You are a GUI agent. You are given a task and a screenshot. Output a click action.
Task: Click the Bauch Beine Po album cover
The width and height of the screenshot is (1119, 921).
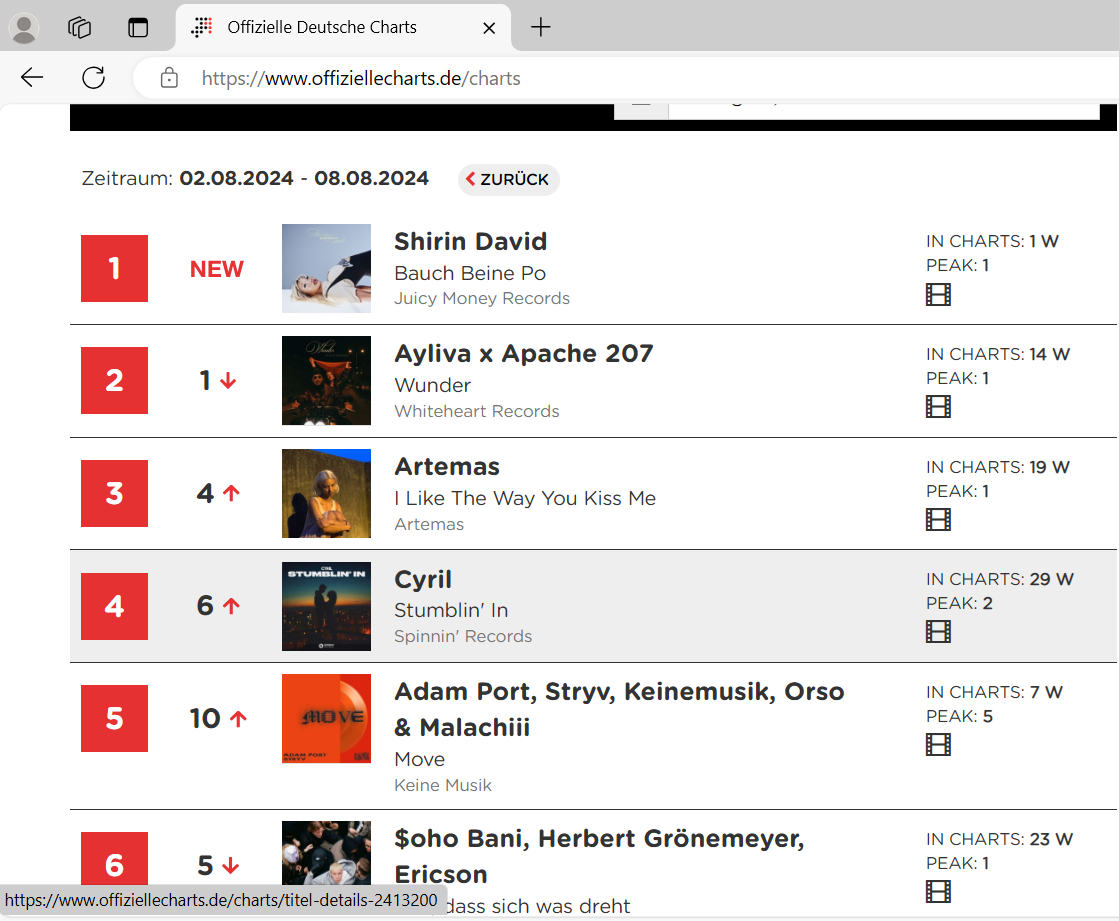326,268
